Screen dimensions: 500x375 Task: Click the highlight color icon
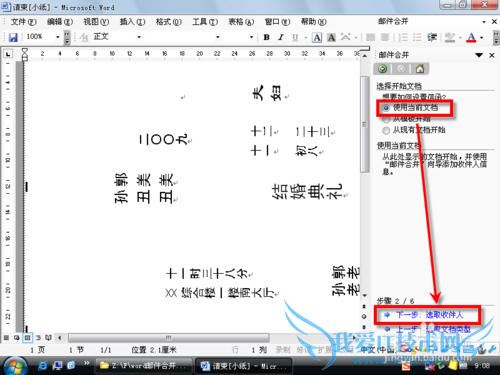click(x=450, y=37)
